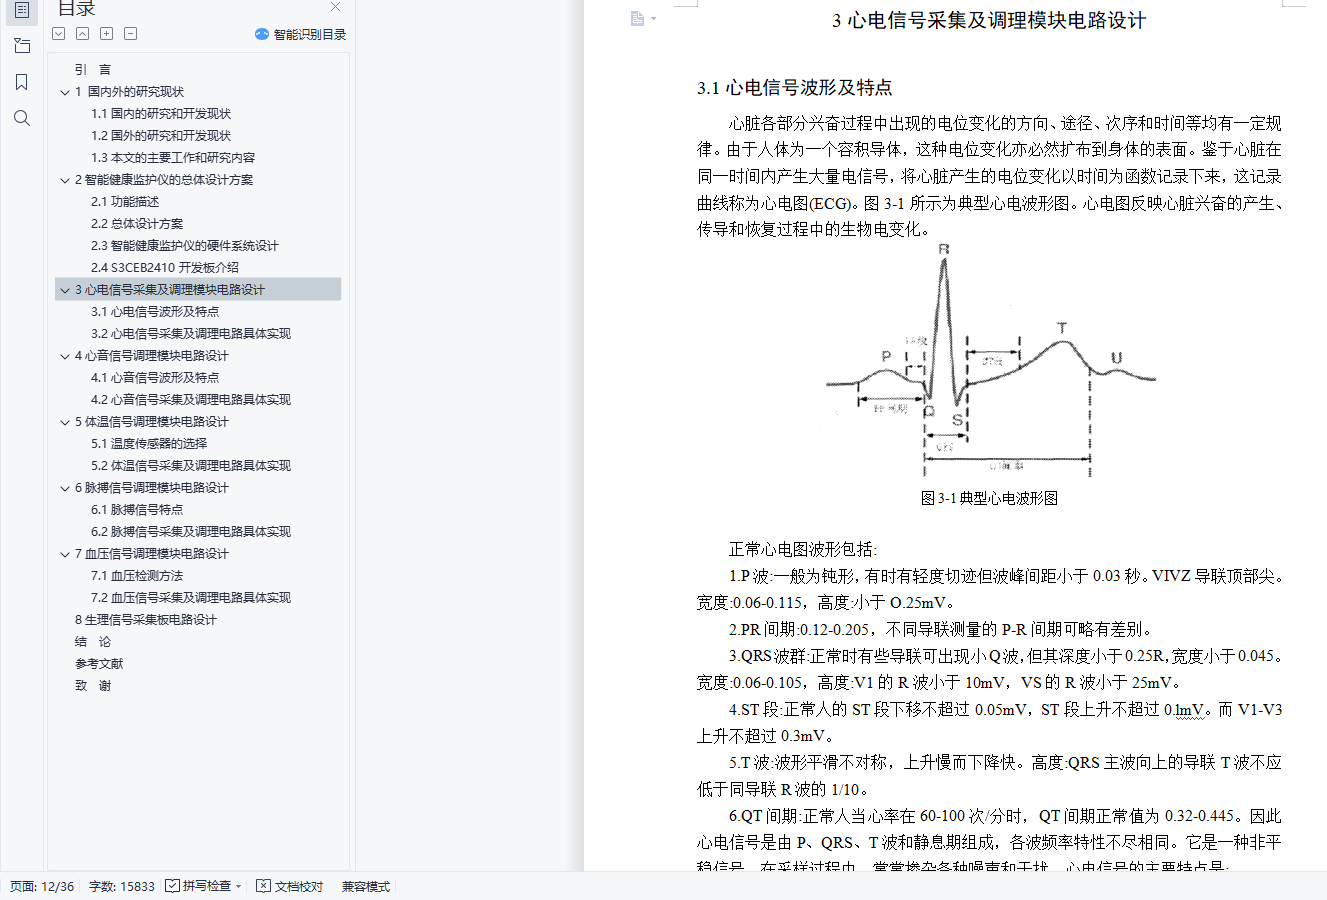Toggle the 拼写检查 spell check checkbox
The image size is (1327, 900).
[x=172, y=886]
